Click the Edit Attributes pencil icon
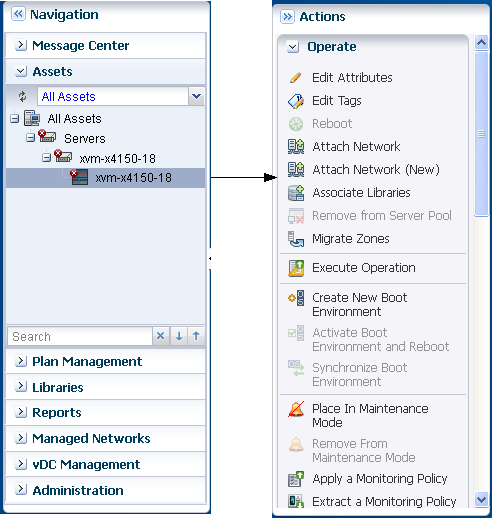 click(296, 77)
